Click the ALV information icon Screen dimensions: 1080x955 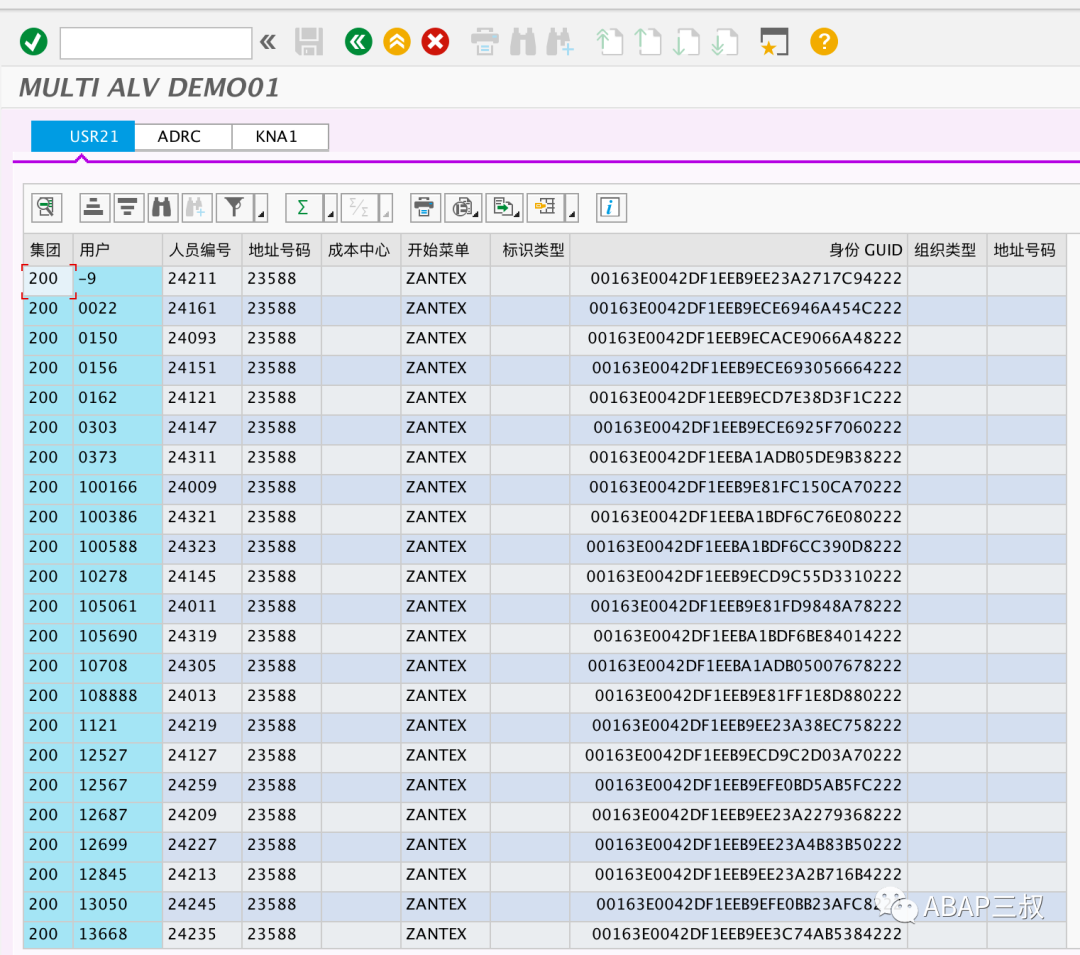(x=611, y=207)
